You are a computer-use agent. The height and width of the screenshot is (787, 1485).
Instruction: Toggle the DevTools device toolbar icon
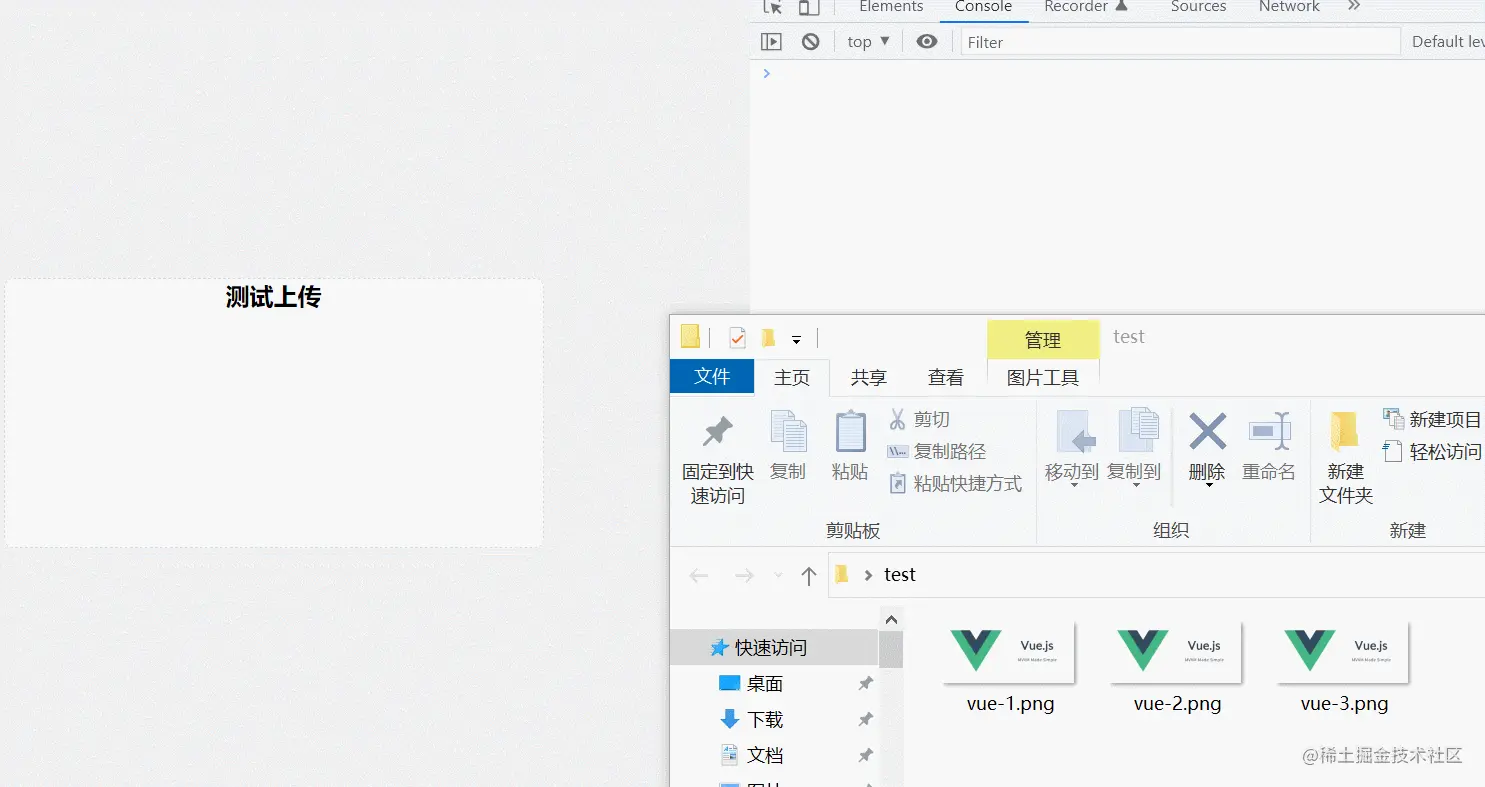point(808,7)
